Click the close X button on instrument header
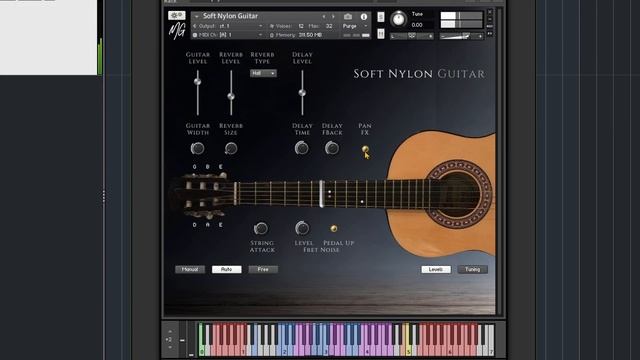 tap(490, 13)
